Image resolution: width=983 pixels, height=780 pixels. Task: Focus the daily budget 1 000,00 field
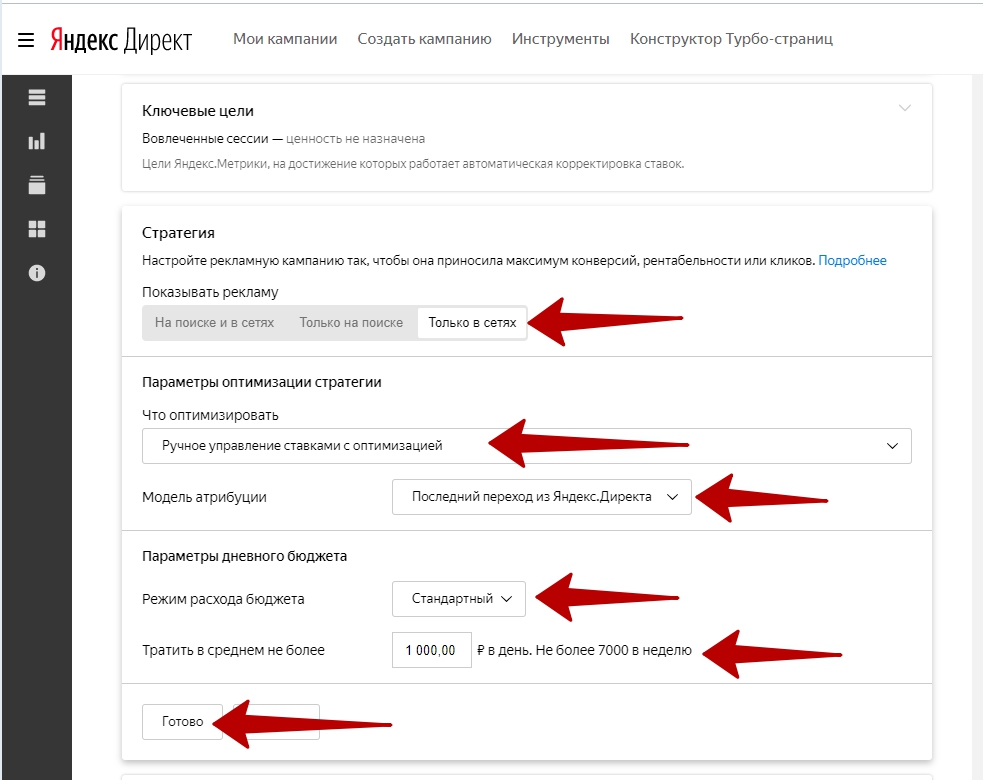point(432,650)
